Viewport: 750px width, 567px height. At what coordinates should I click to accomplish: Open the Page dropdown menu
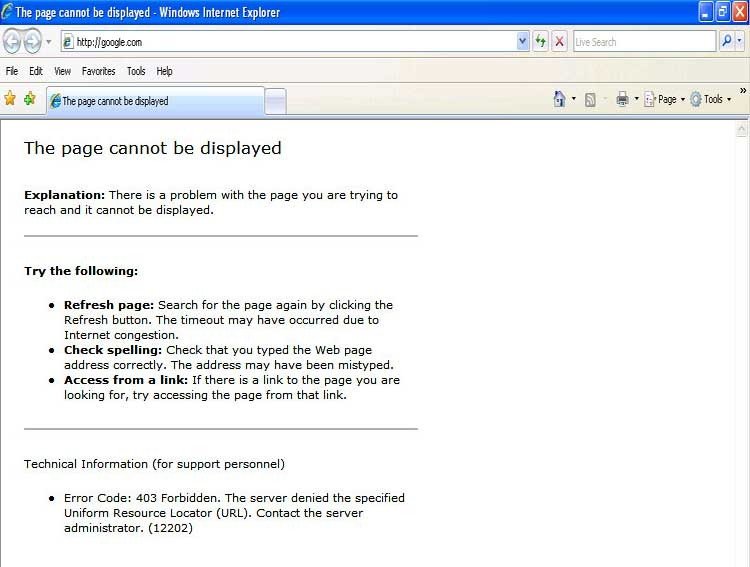(x=665, y=99)
